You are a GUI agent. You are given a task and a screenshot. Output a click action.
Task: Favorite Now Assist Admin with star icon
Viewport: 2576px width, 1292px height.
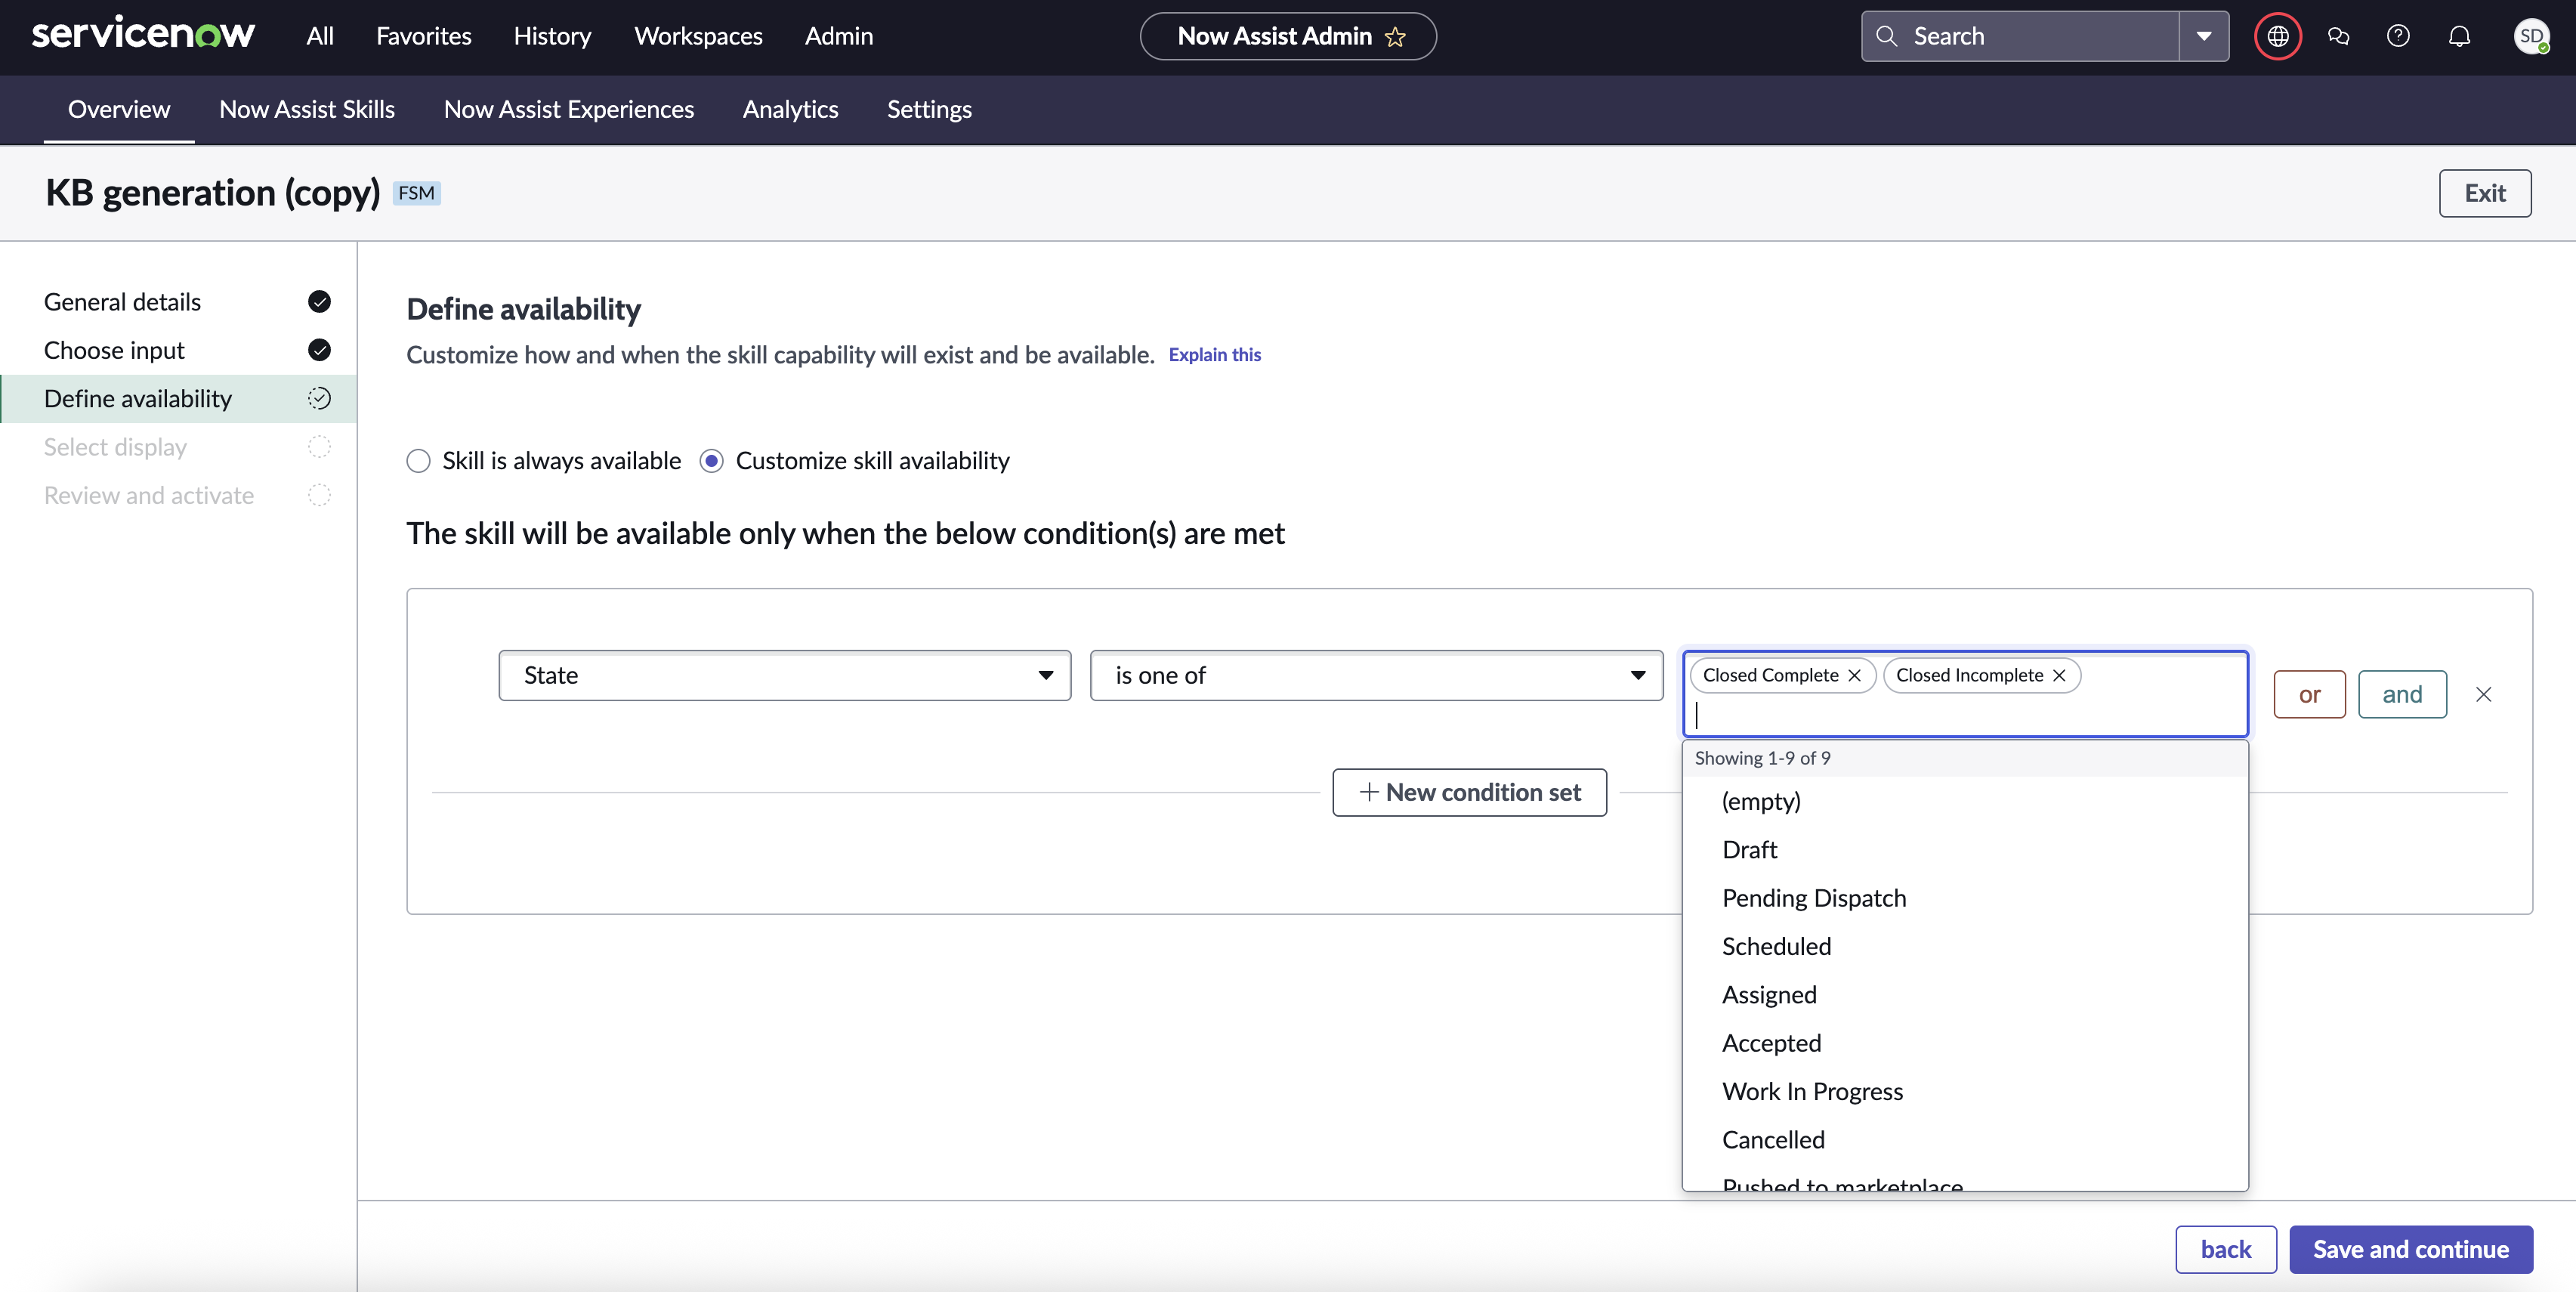[x=1395, y=37]
